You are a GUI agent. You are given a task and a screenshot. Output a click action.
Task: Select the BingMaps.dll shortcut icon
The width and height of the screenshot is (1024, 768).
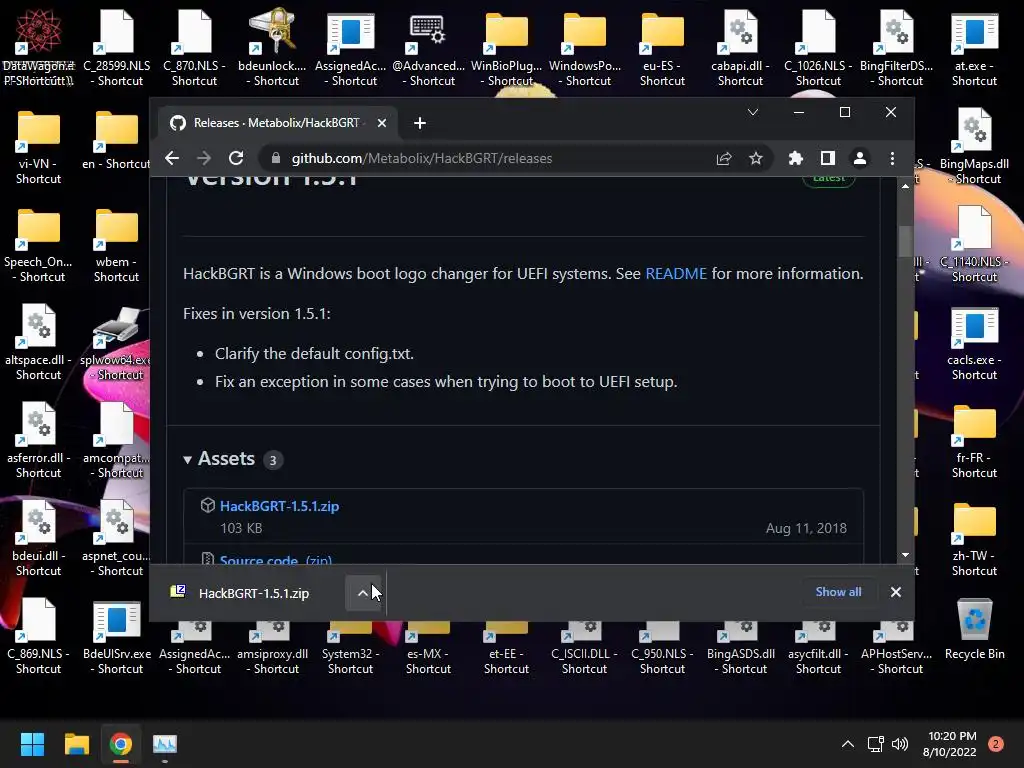point(974,146)
